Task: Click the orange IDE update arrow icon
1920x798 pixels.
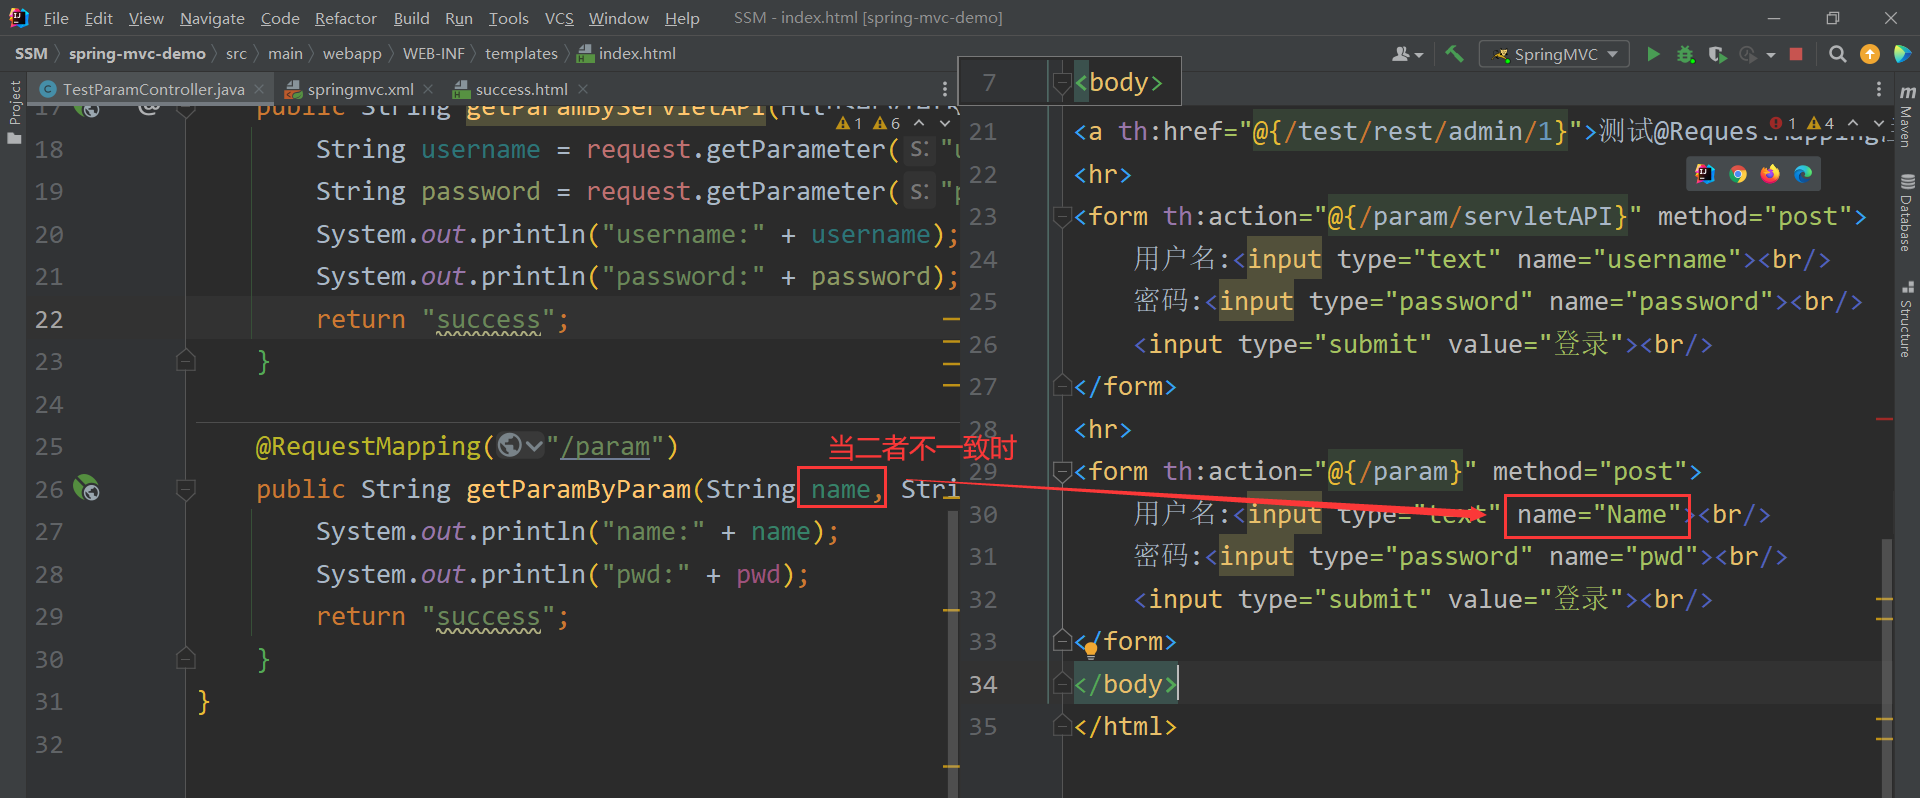Action: point(1869,54)
